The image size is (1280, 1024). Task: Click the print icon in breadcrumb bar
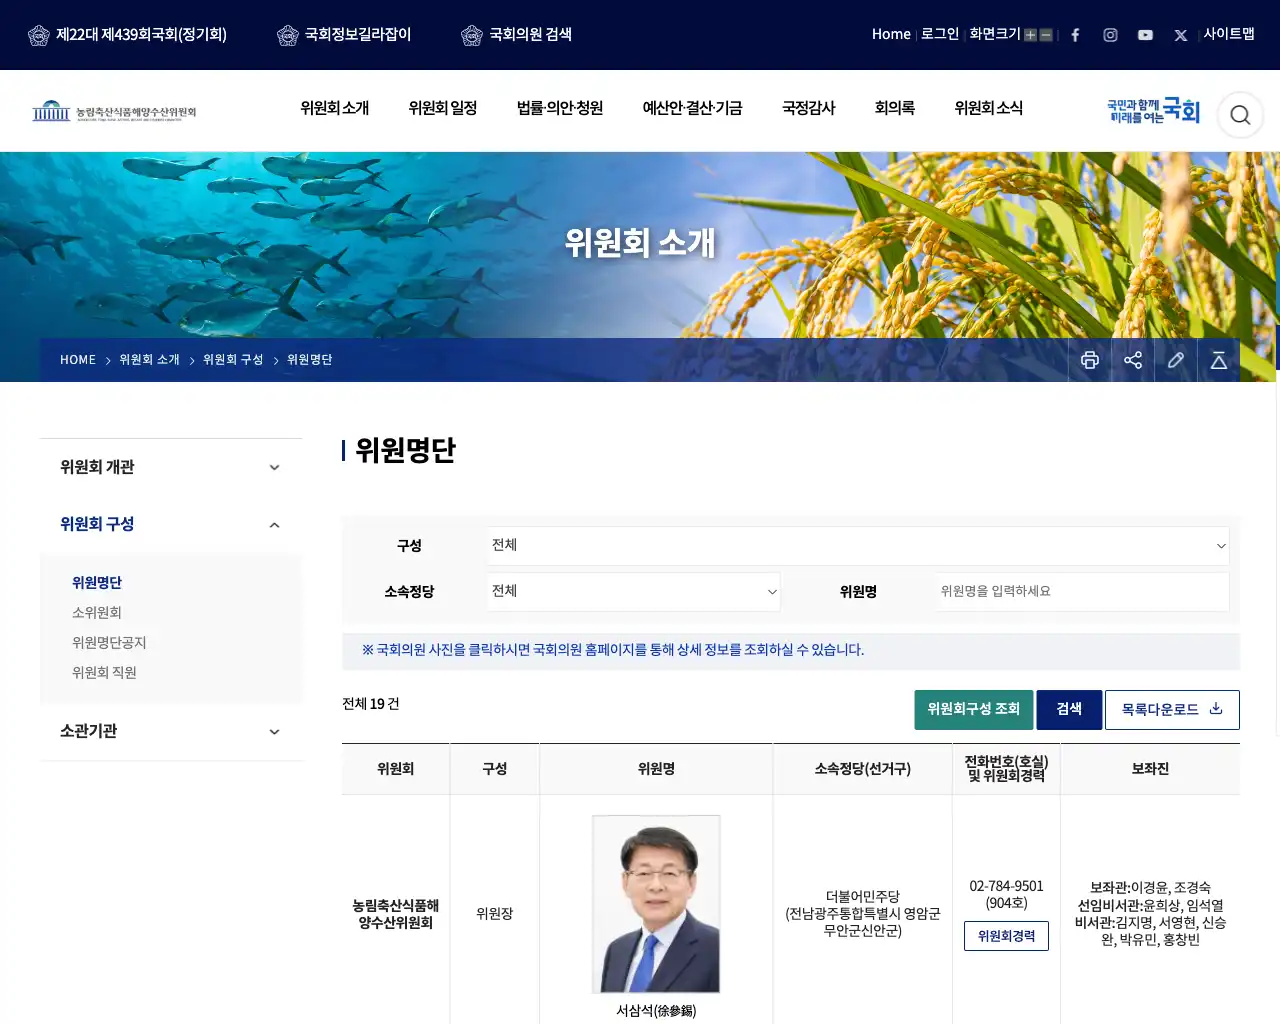click(1090, 360)
